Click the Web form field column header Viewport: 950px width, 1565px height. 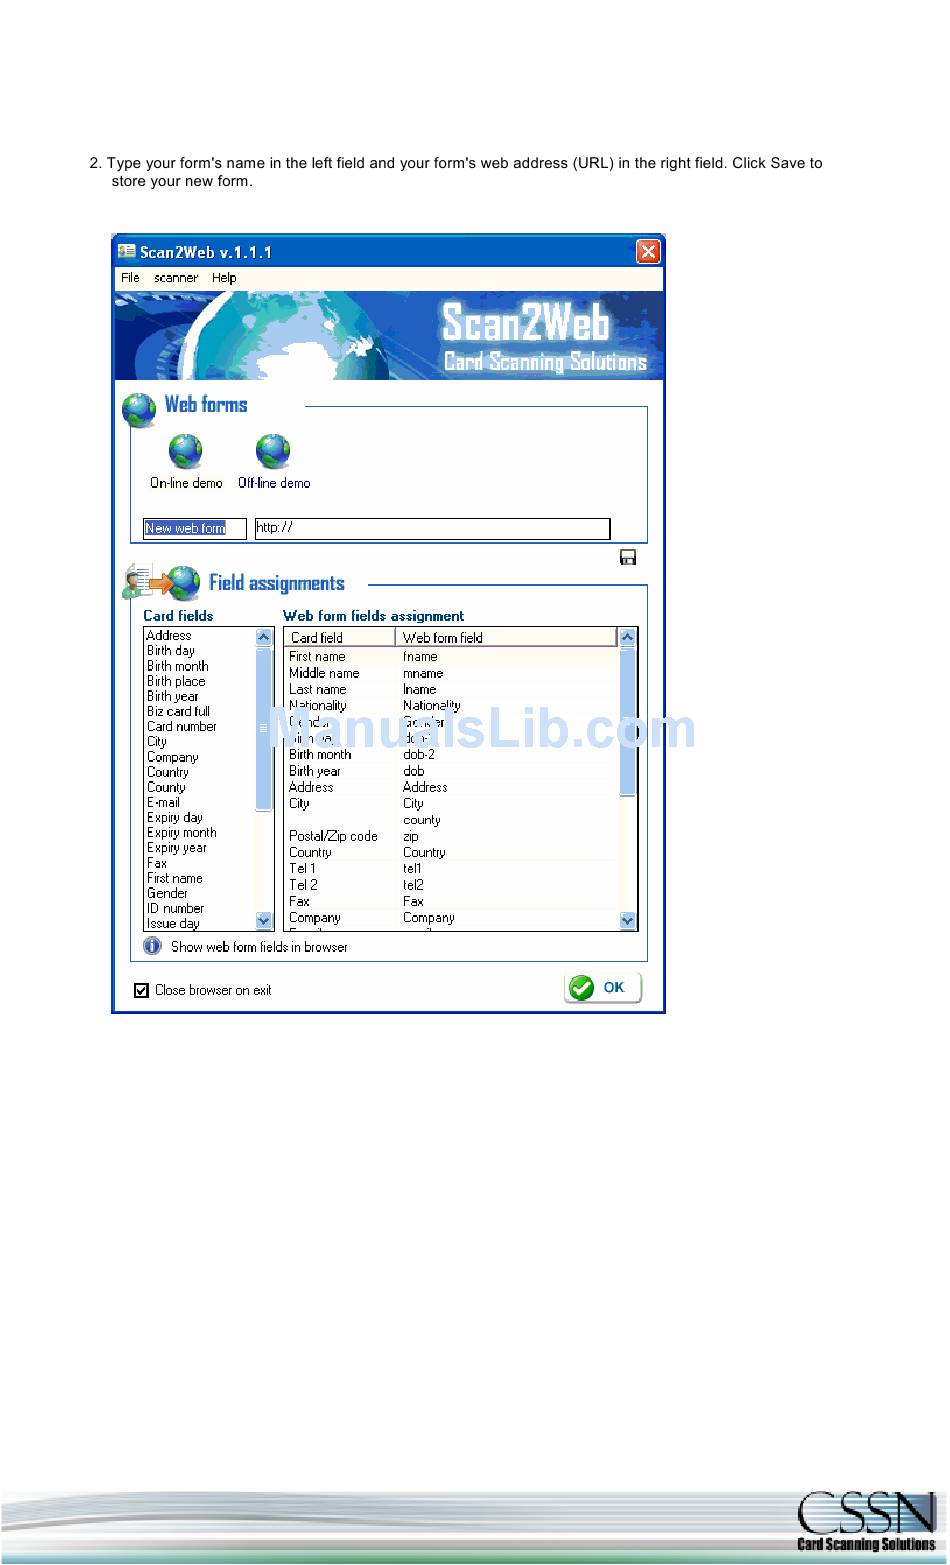[506, 637]
